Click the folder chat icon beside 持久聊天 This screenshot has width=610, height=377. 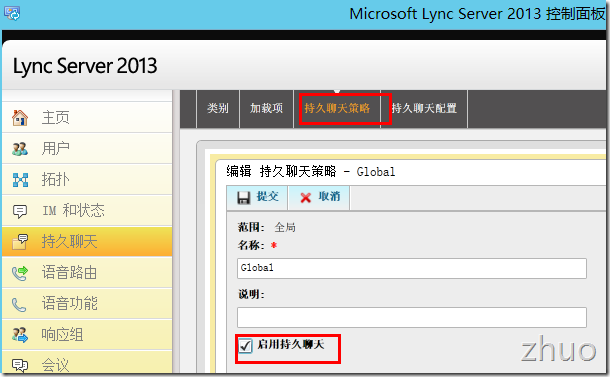coord(20,242)
